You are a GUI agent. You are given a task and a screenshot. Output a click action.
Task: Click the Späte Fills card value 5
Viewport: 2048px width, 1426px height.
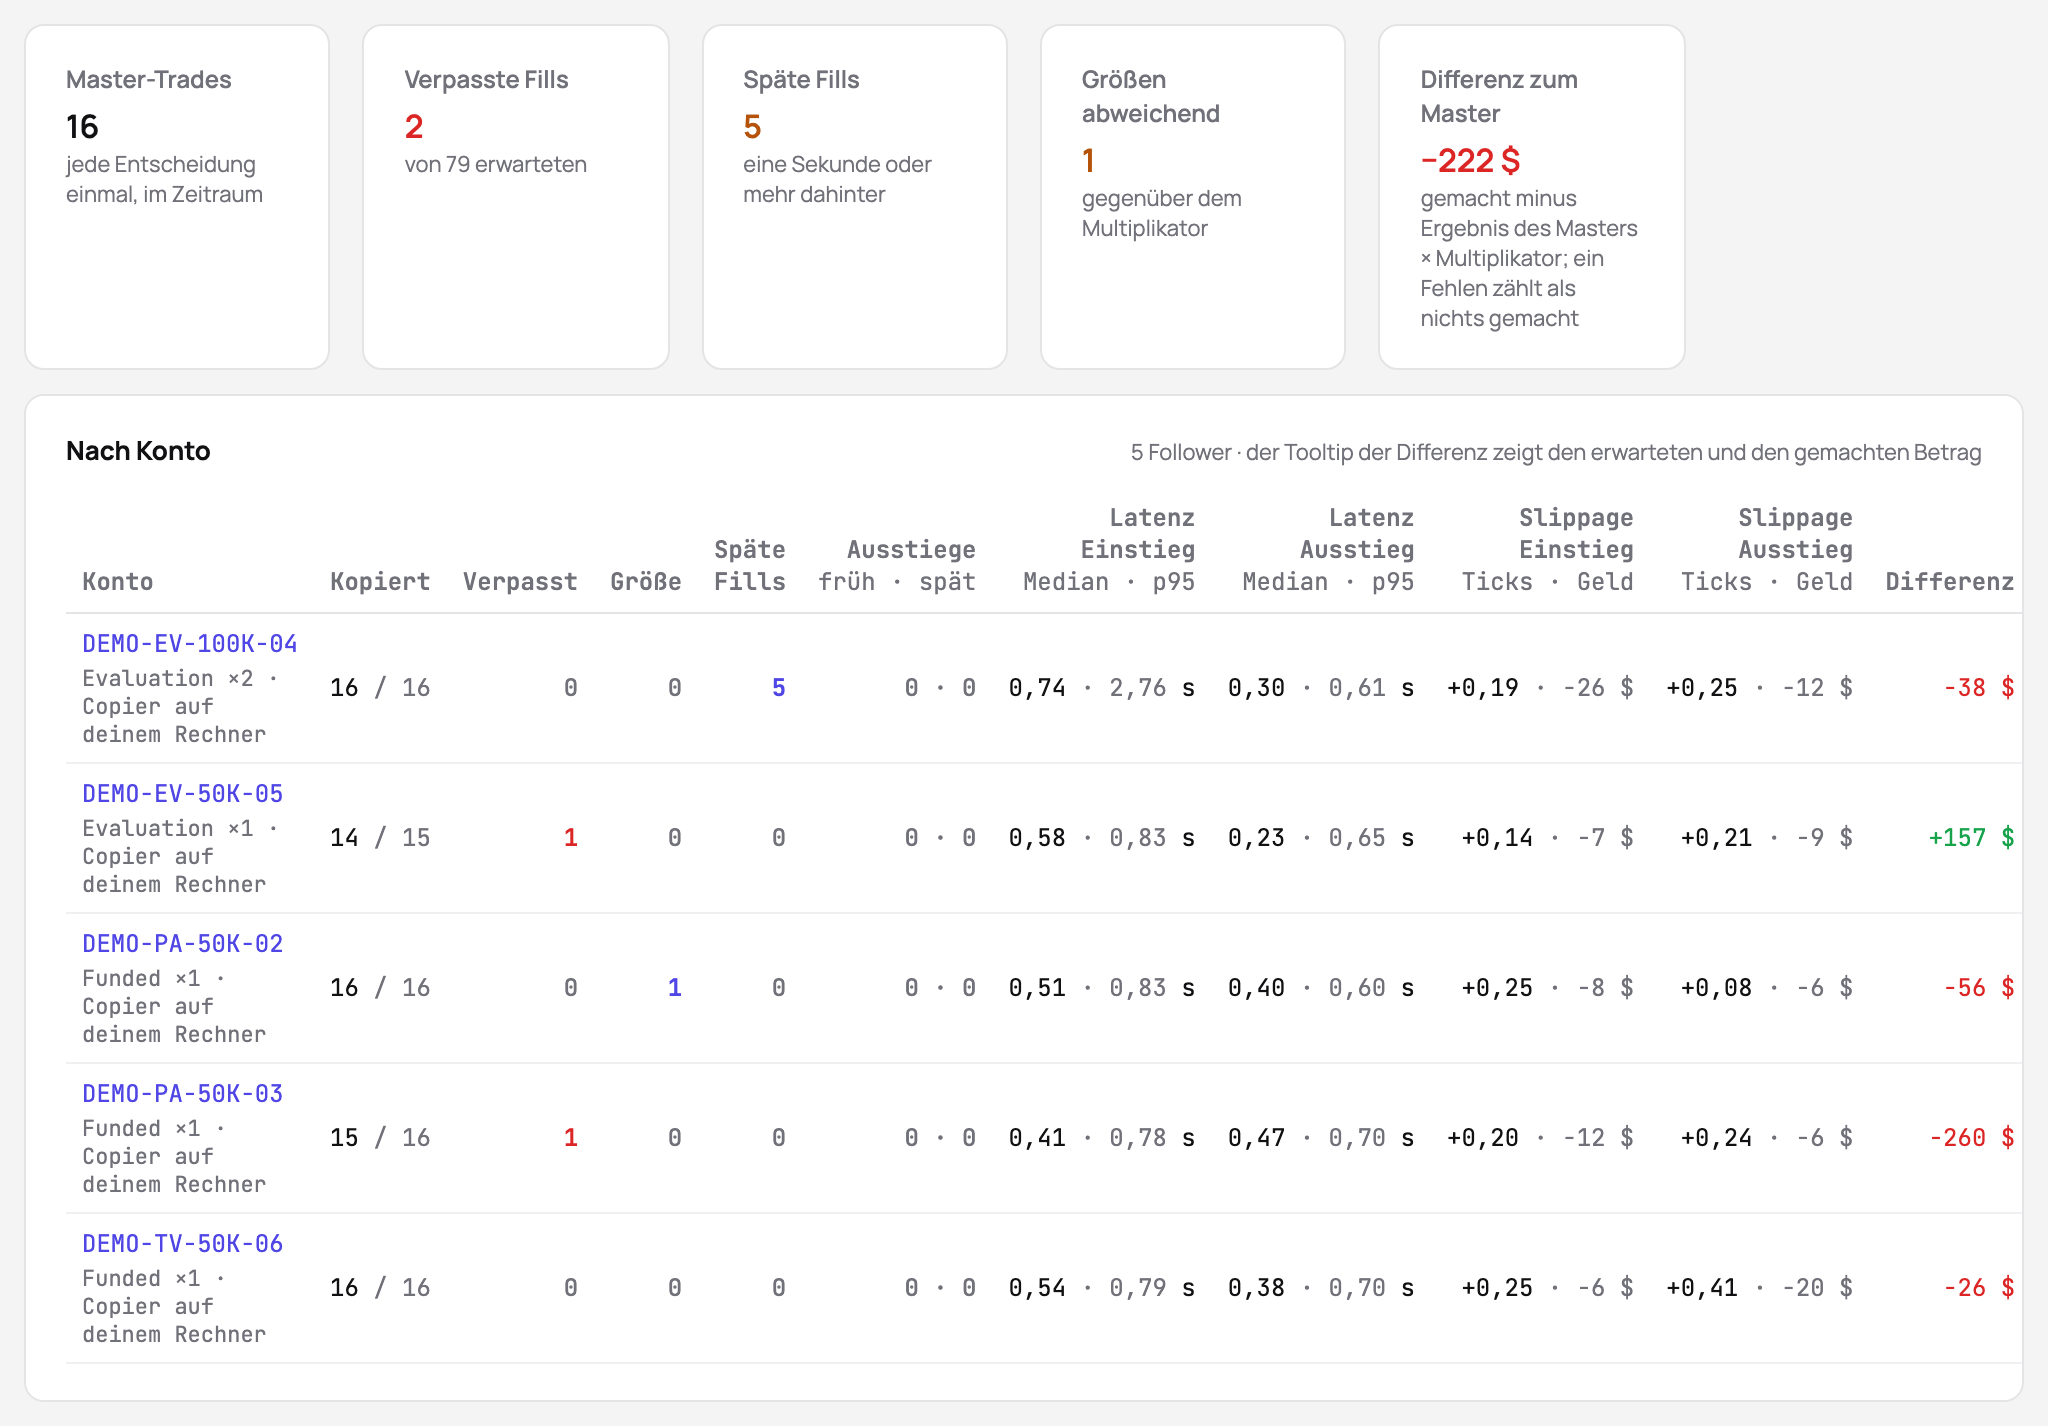(752, 127)
